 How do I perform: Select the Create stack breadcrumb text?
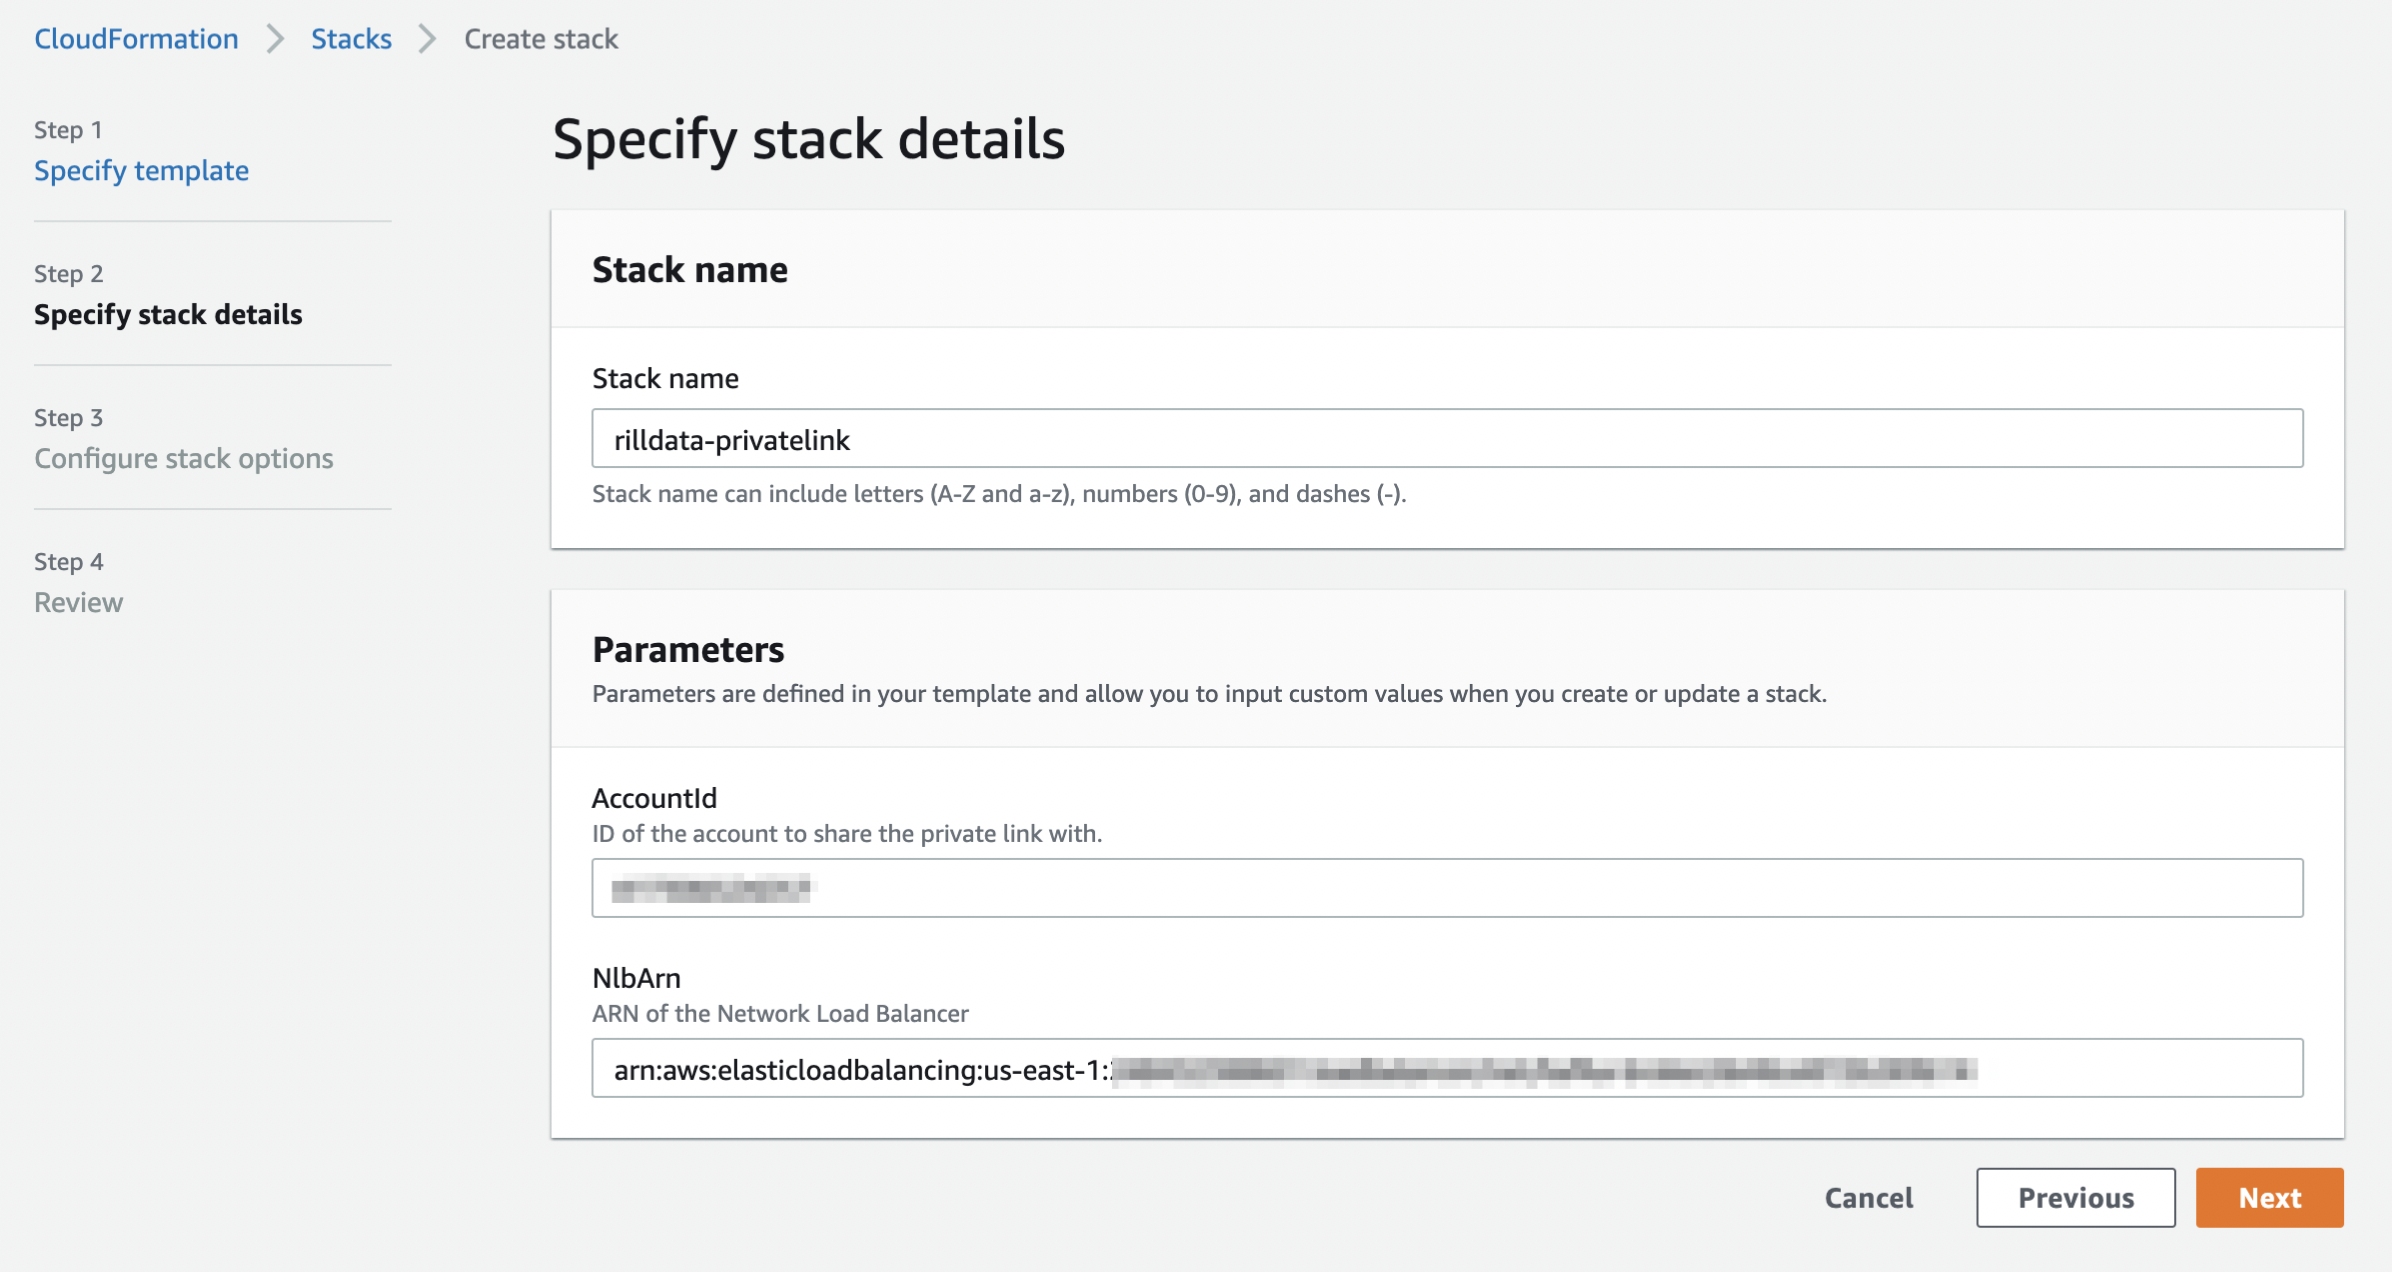[541, 39]
